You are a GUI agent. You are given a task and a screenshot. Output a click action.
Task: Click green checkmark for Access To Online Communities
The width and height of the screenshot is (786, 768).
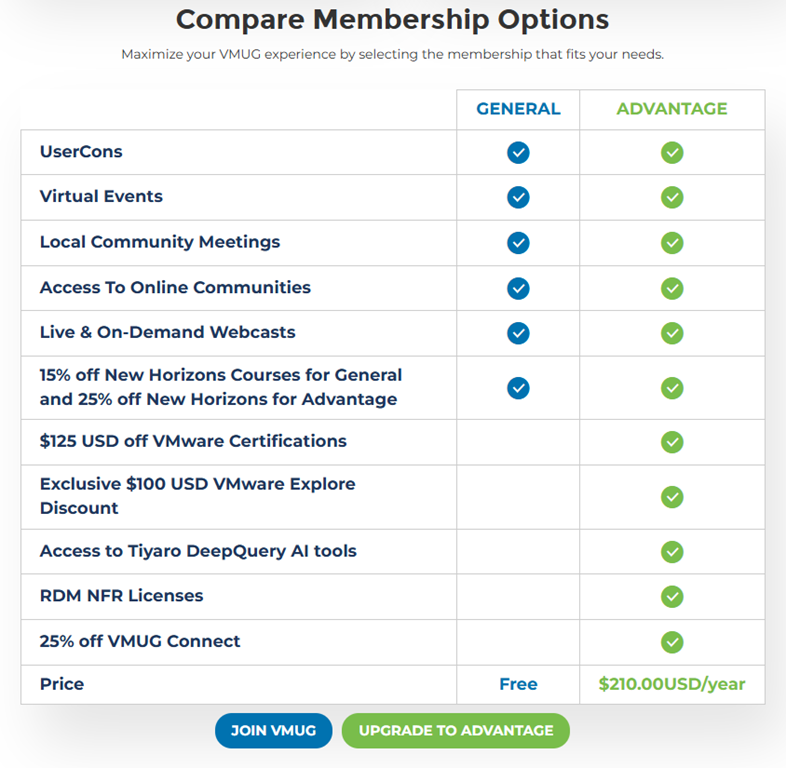(x=672, y=288)
